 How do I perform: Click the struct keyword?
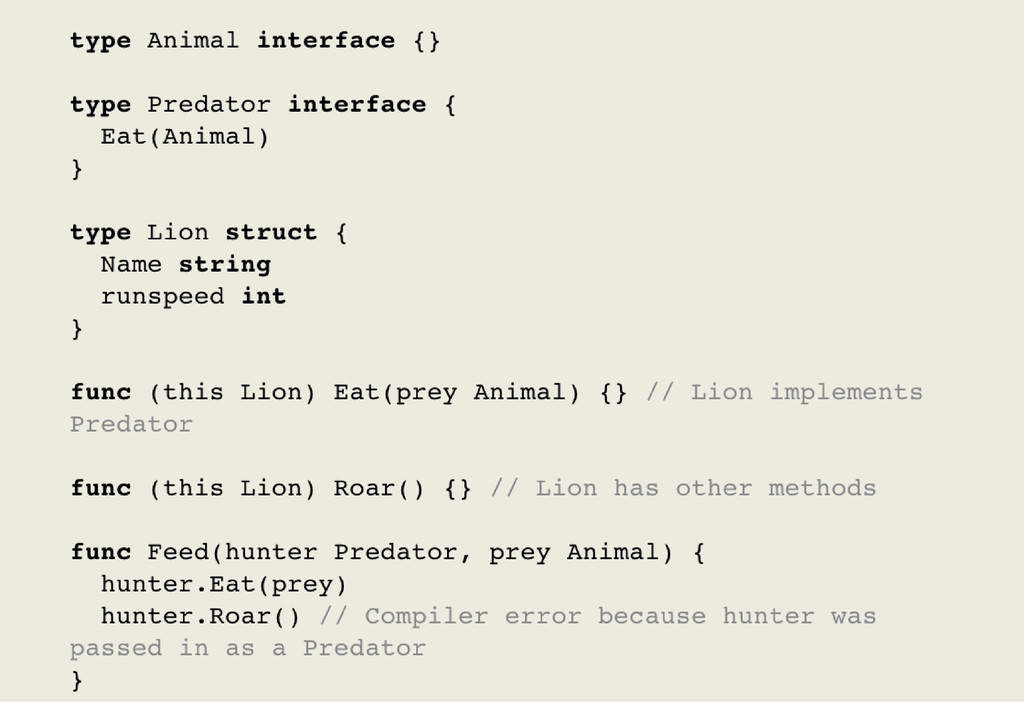[270, 233]
